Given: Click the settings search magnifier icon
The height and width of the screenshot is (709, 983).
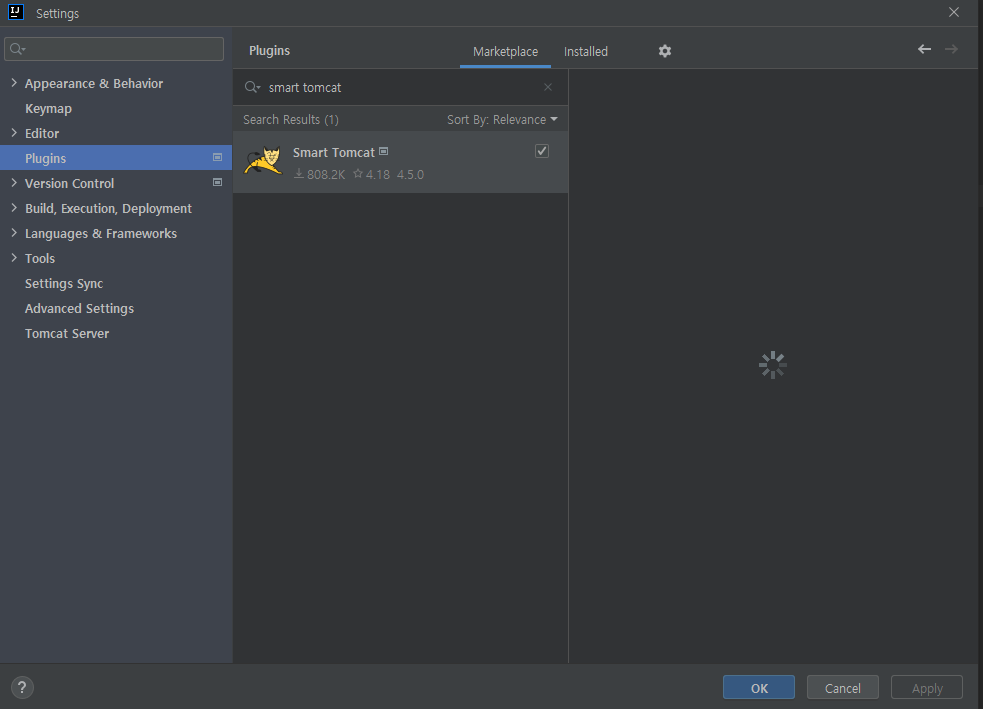Looking at the screenshot, I should 18,49.
